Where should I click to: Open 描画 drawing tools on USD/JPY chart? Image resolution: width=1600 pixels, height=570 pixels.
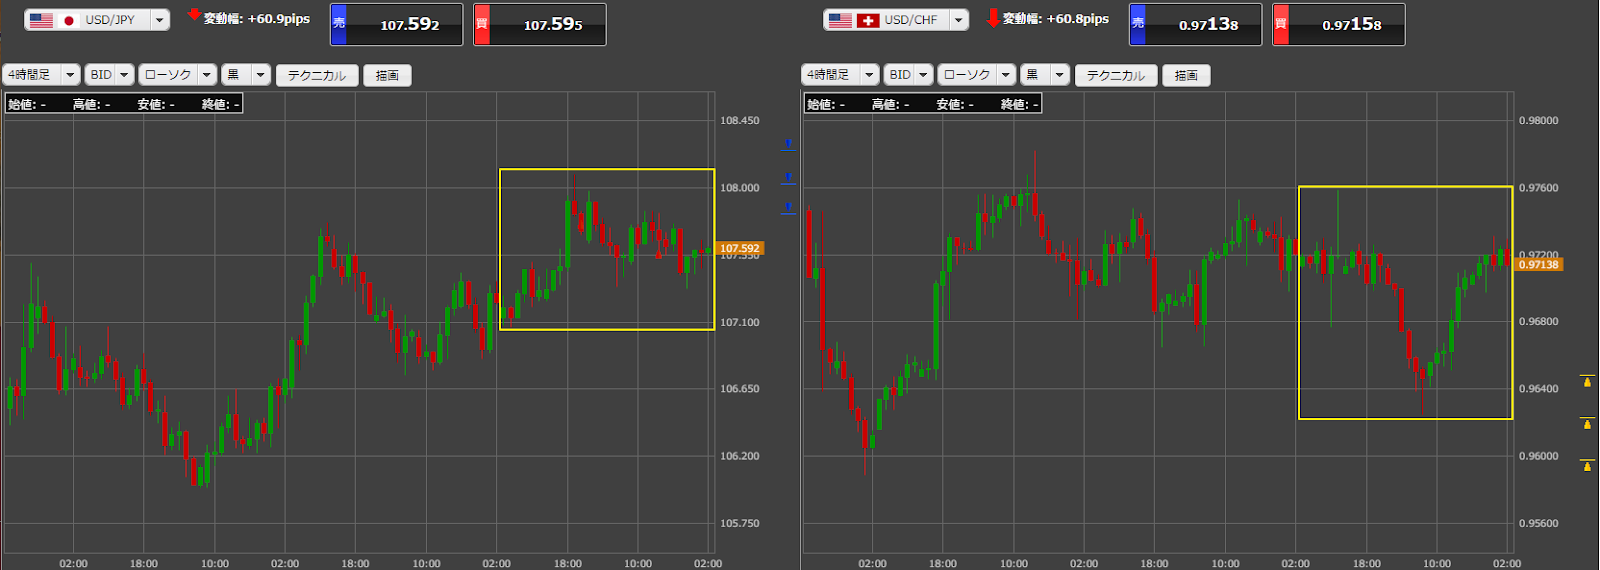pos(387,75)
